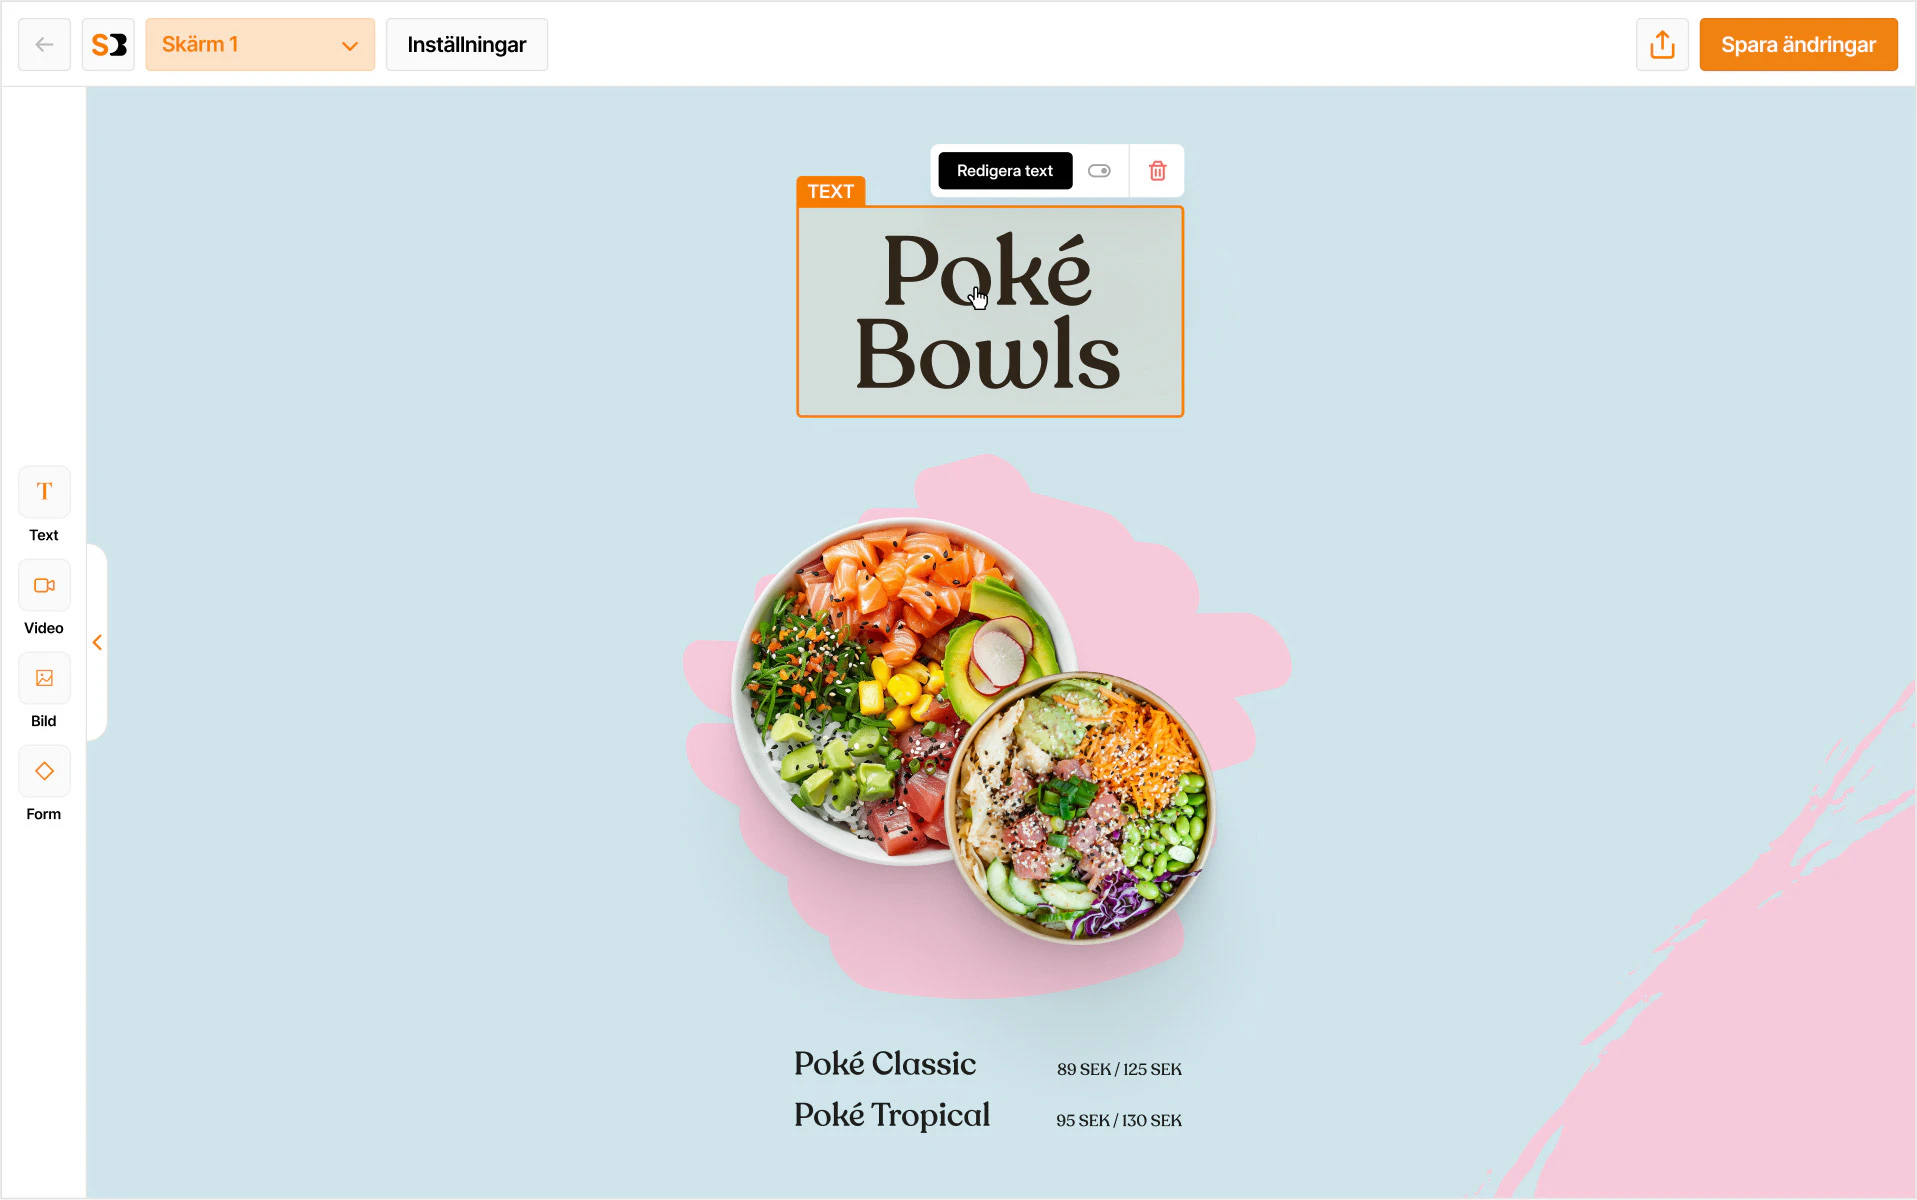Viewport: 1917px width, 1200px height.
Task: Select the Poké Classic menu text
Action: (x=885, y=1063)
